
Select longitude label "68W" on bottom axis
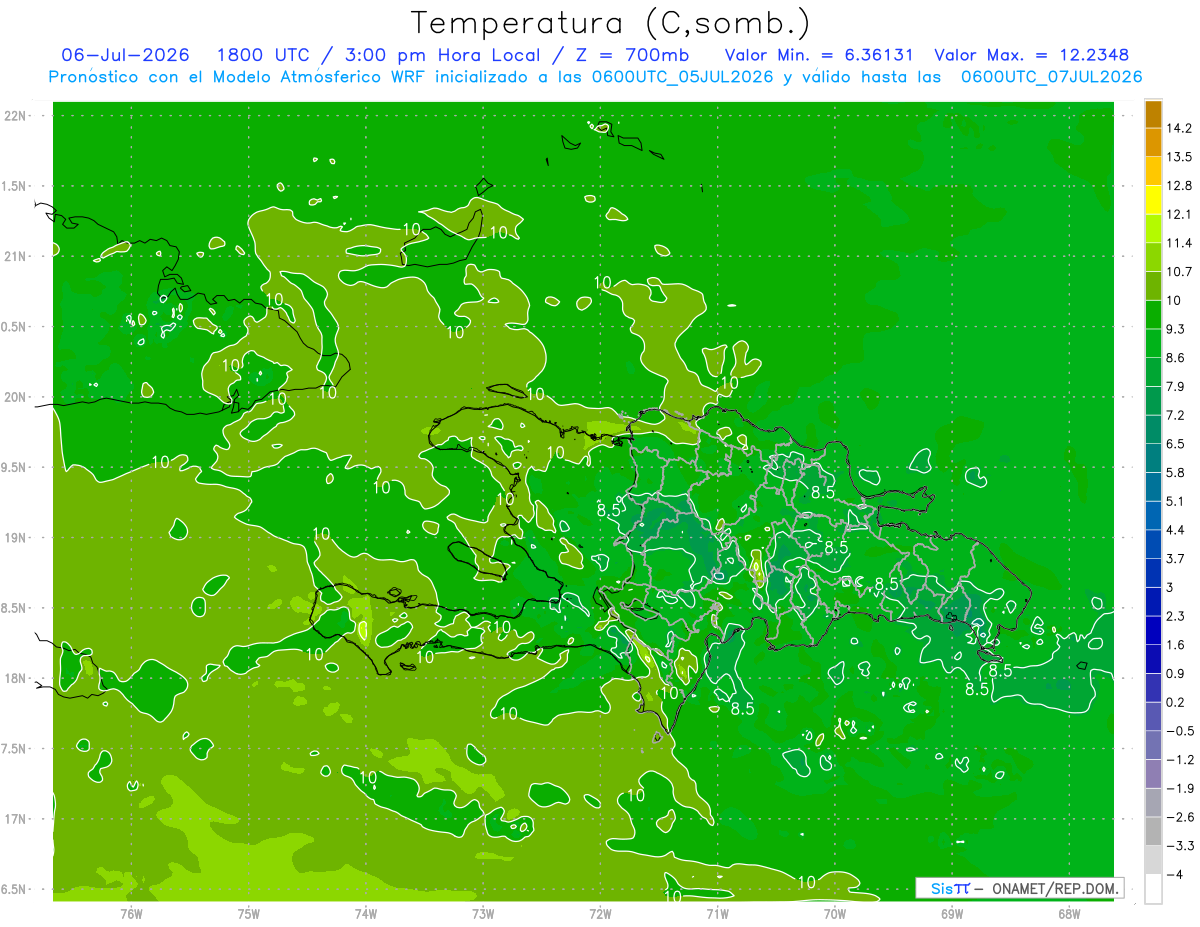click(x=1069, y=913)
